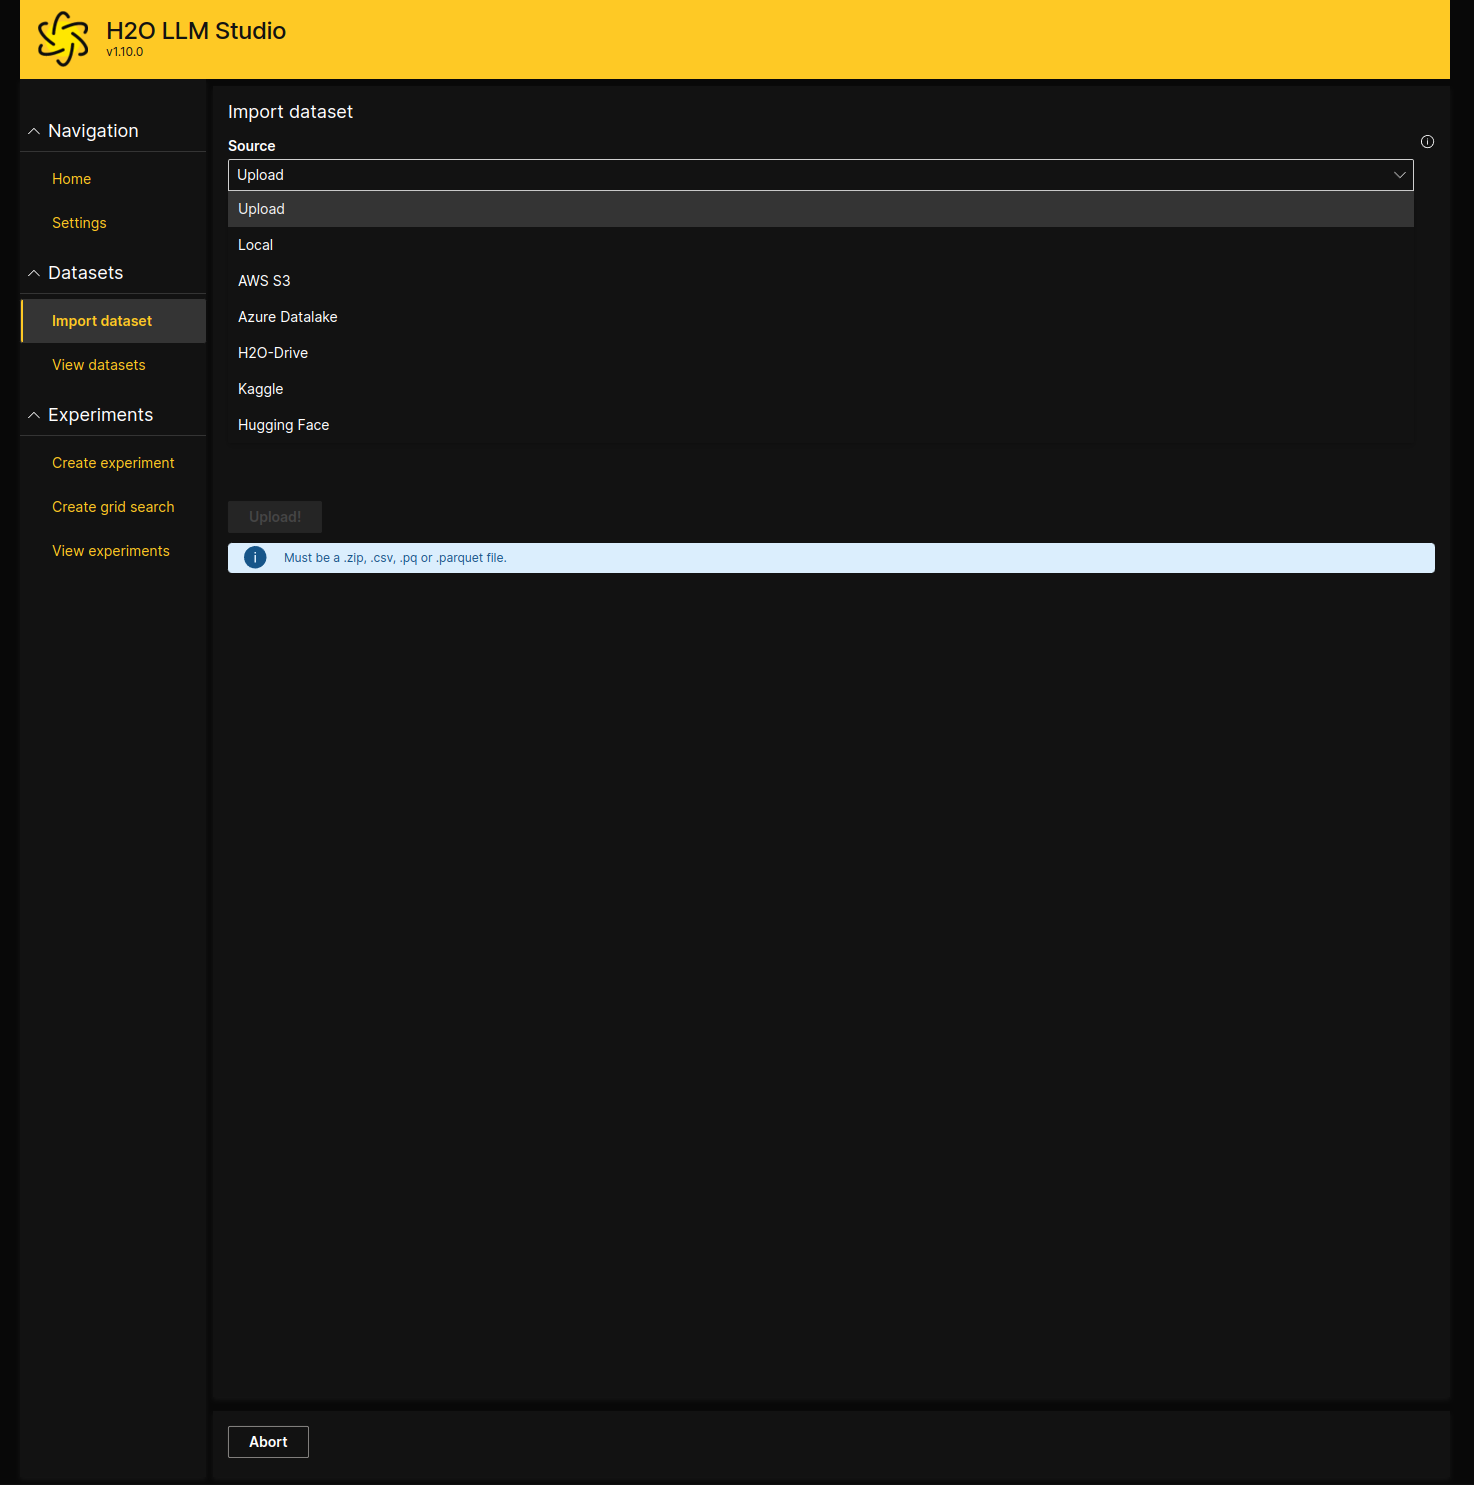Open View experiments page
1474x1485 pixels.
(x=113, y=551)
